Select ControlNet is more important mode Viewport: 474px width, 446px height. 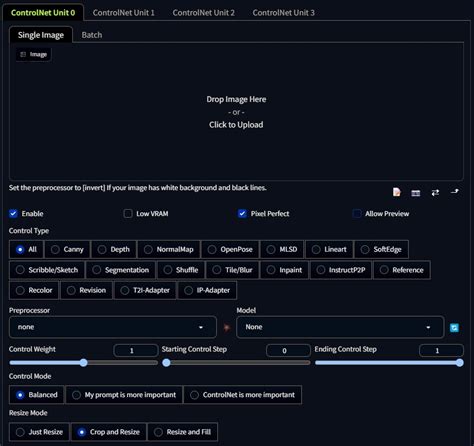point(243,395)
